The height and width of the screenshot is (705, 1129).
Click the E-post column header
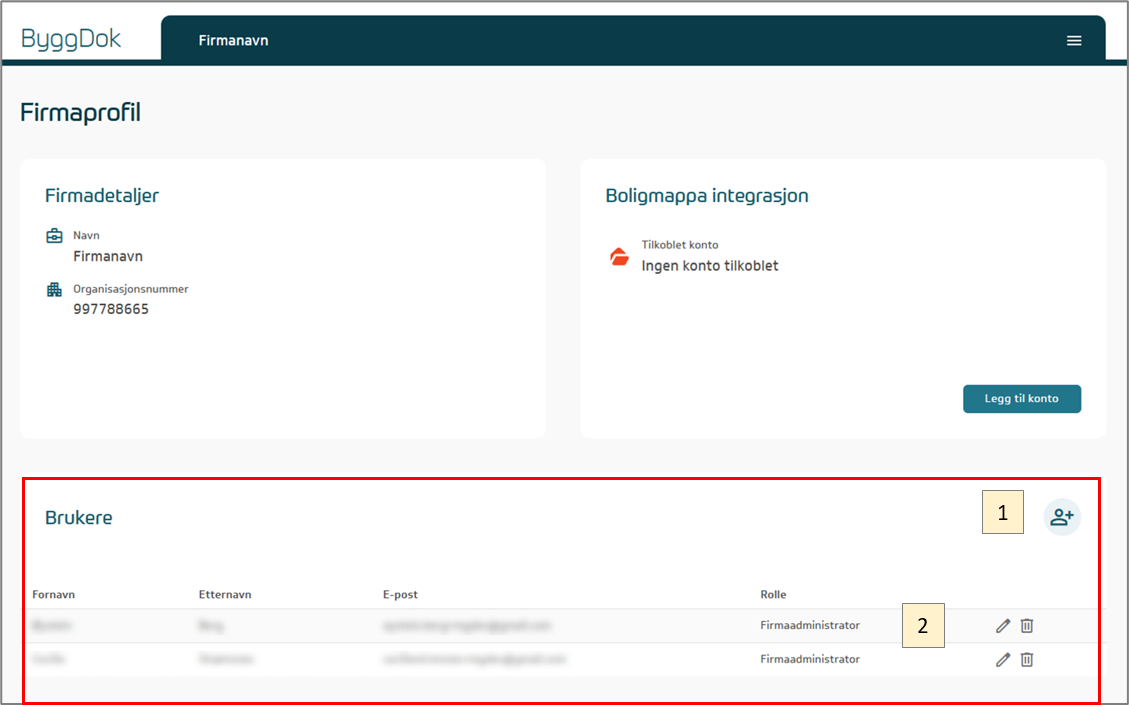pos(400,594)
